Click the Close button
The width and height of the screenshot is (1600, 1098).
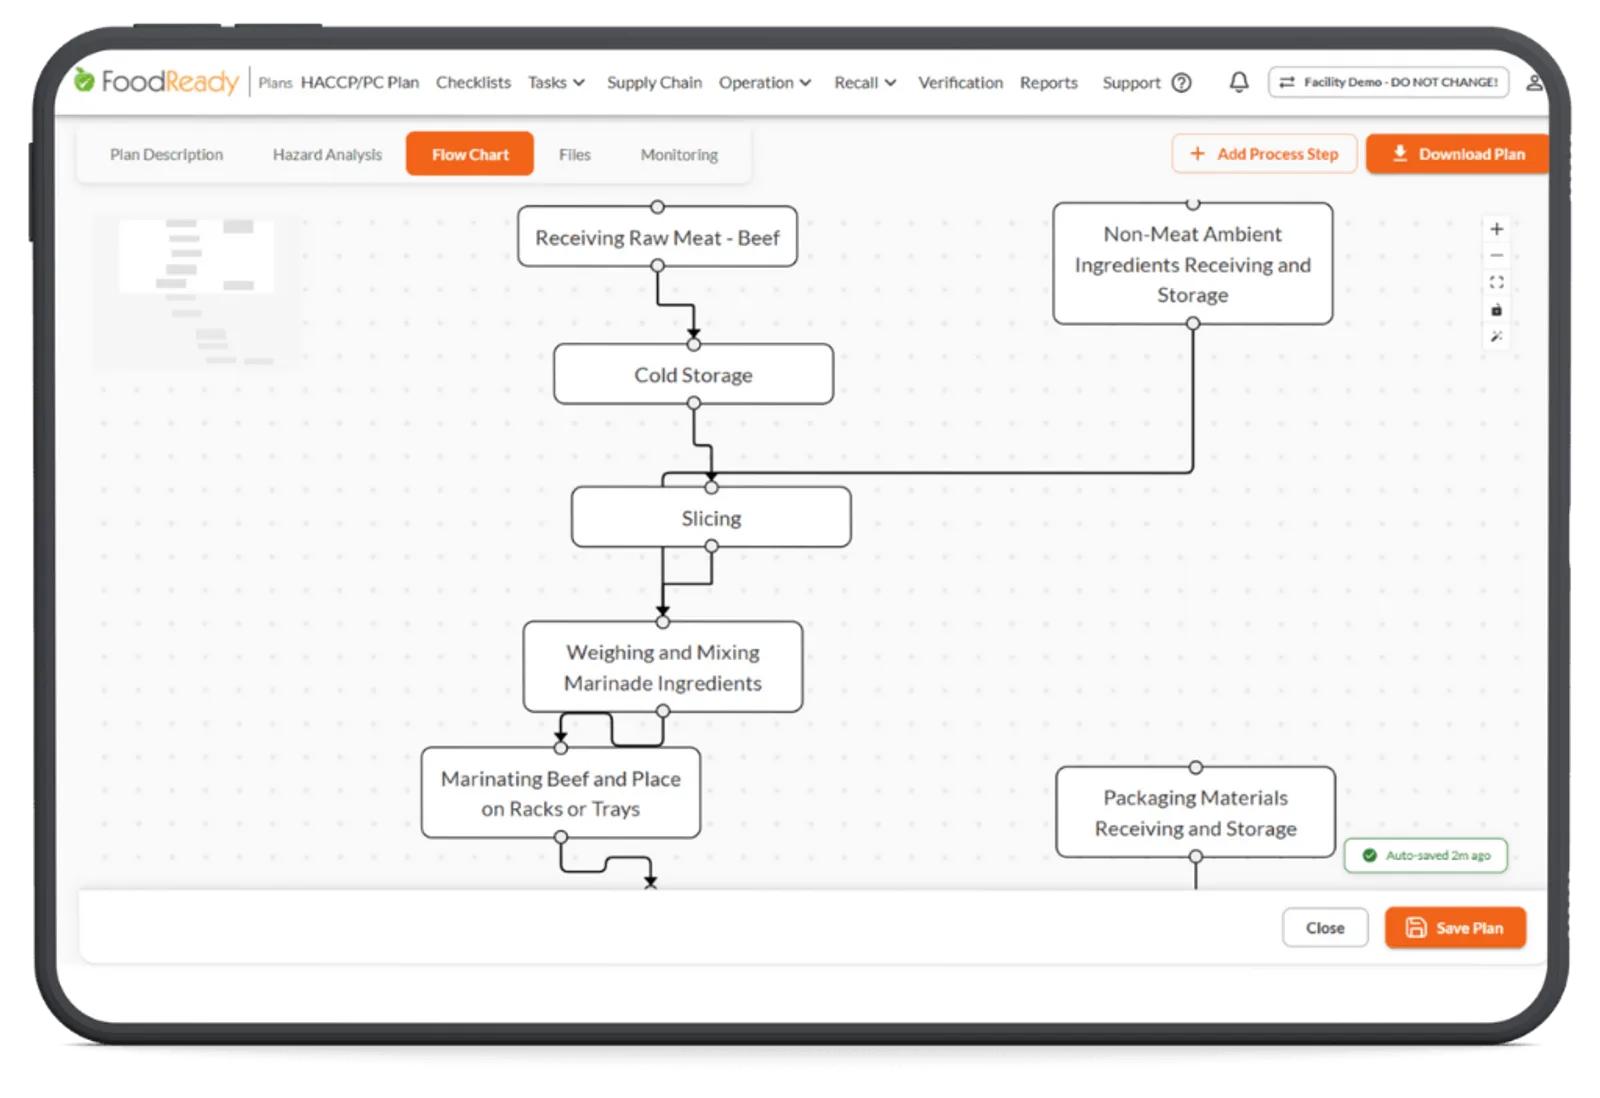[1325, 928]
